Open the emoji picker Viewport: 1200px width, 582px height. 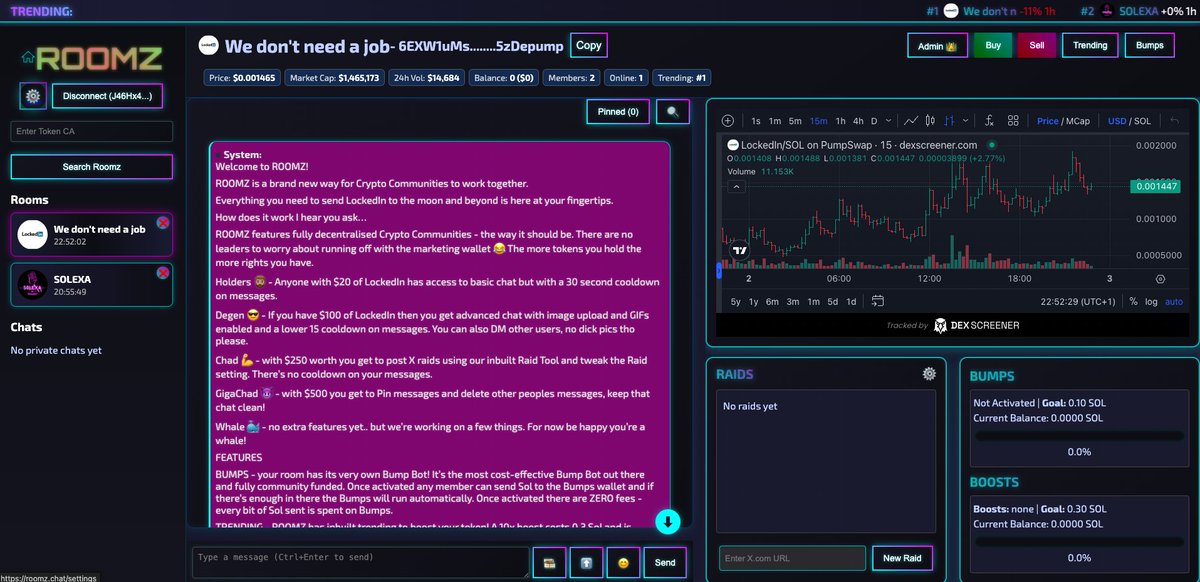pyautogui.click(x=623, y=563)
